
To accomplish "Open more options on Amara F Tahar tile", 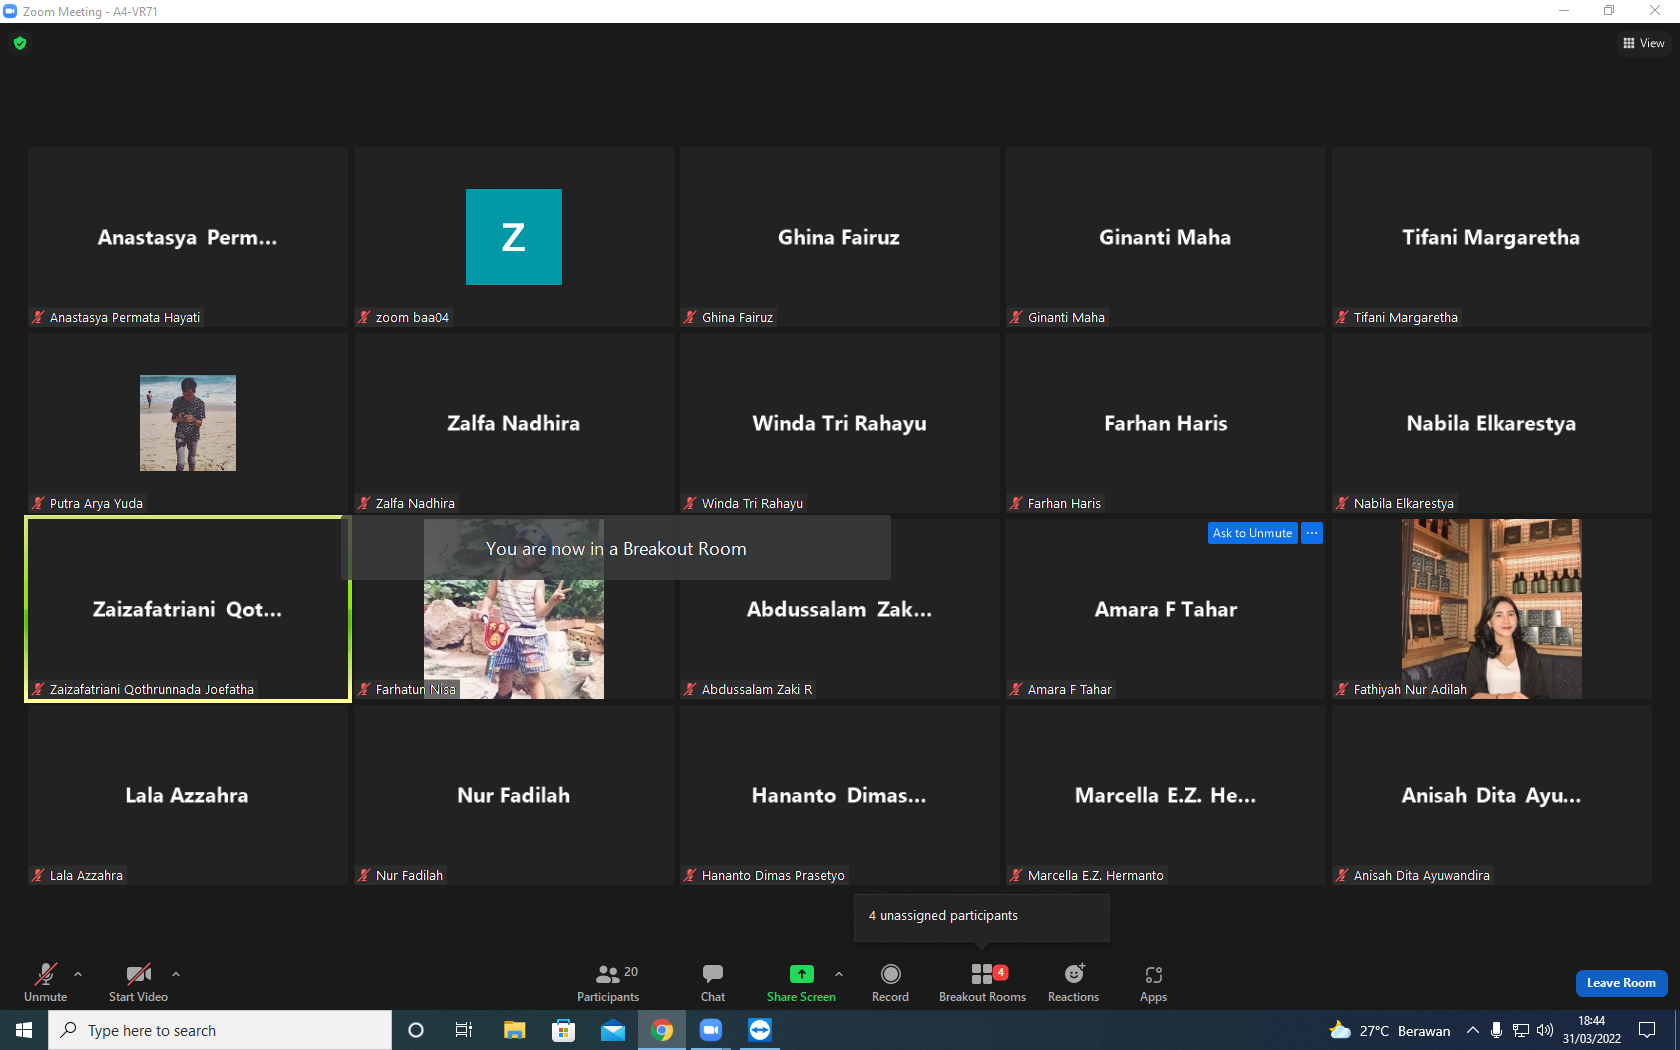I will [1312, 533].
